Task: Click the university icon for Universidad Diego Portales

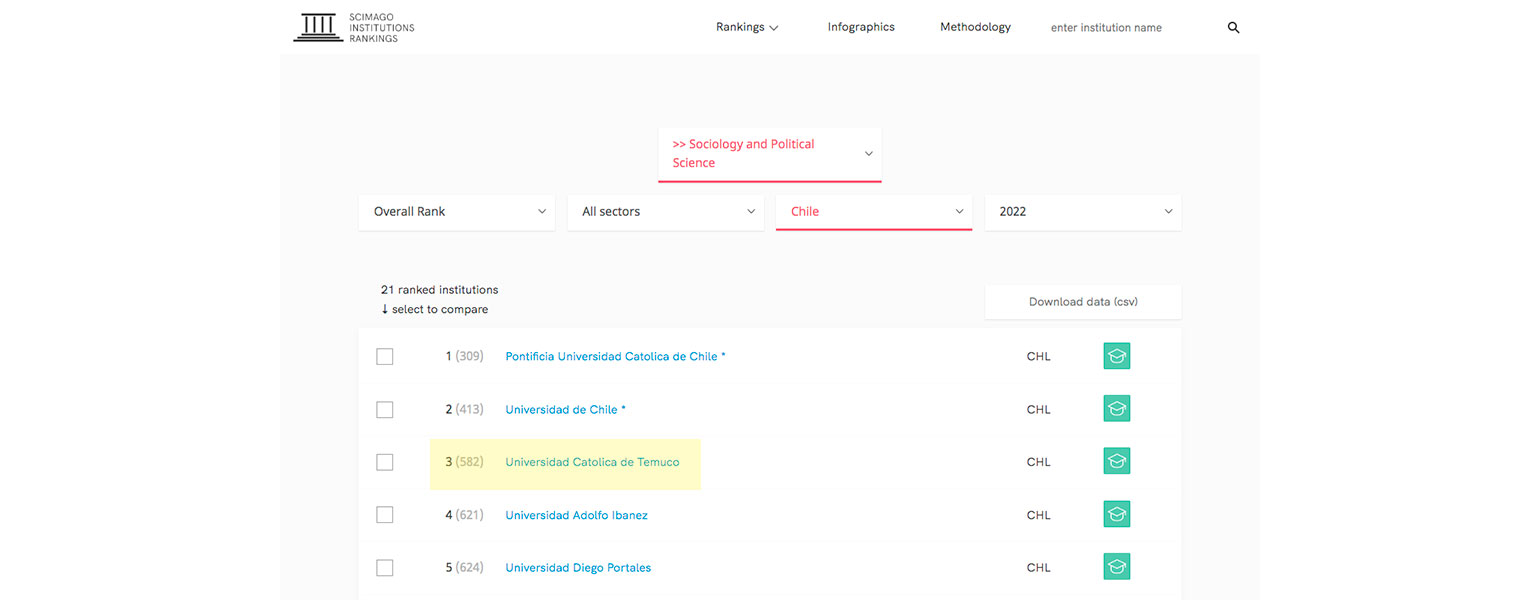Action: (x=1117, y=567)
